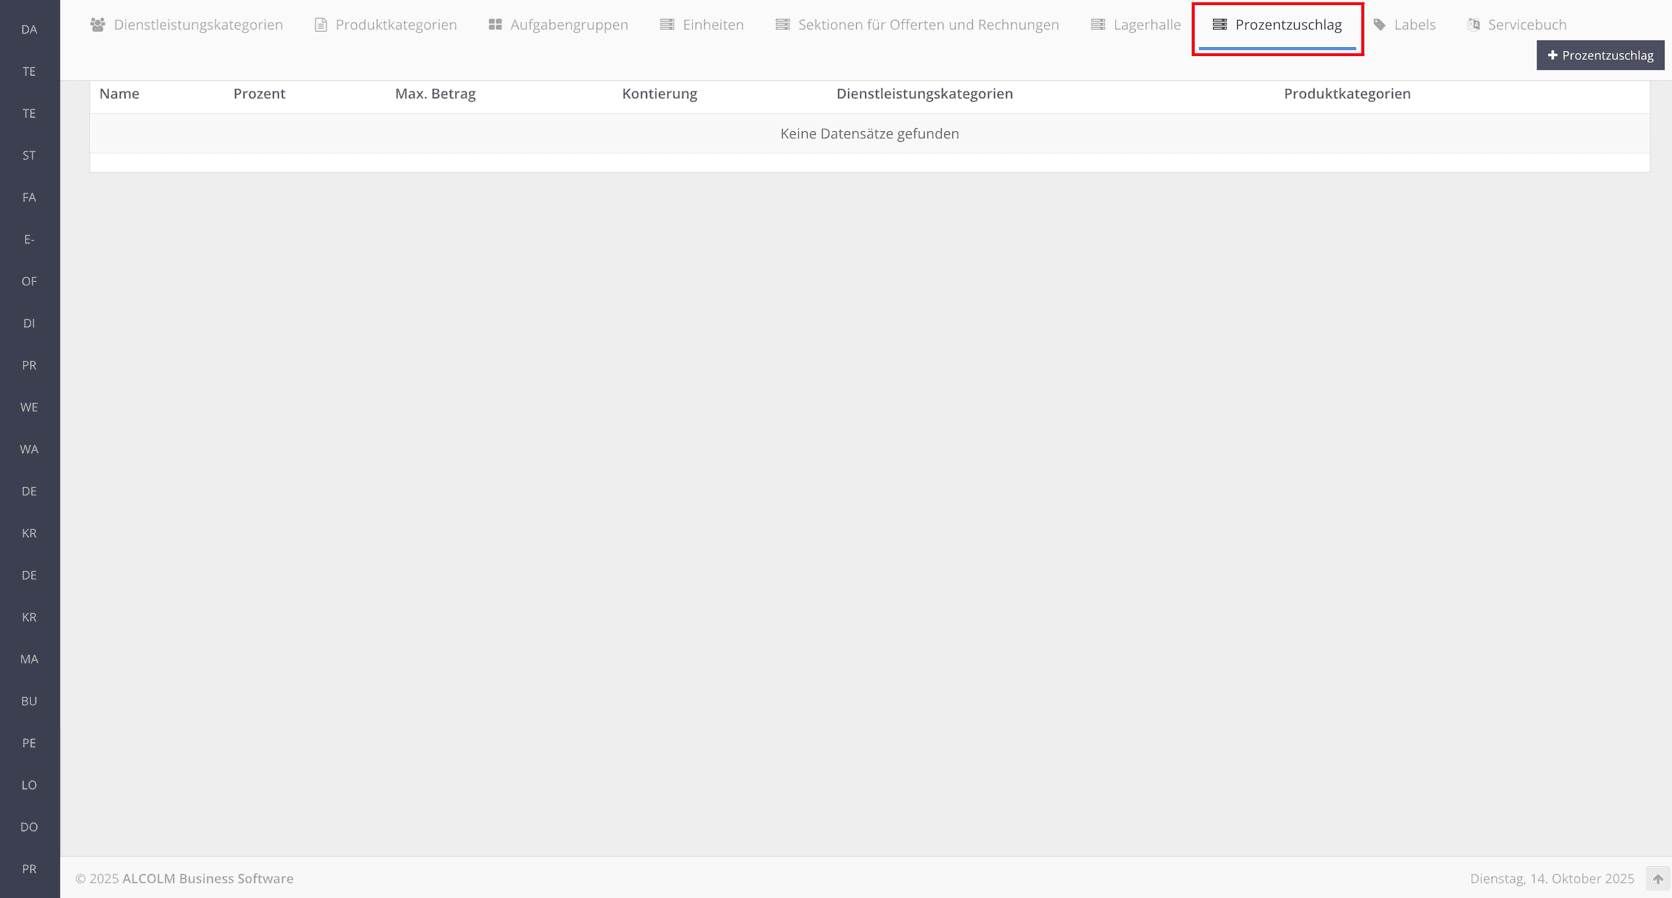Open the WE sidebar menu item
The height and width of the screenshot is (898, 1672).
pyautogui.click(x=29, y=408)
